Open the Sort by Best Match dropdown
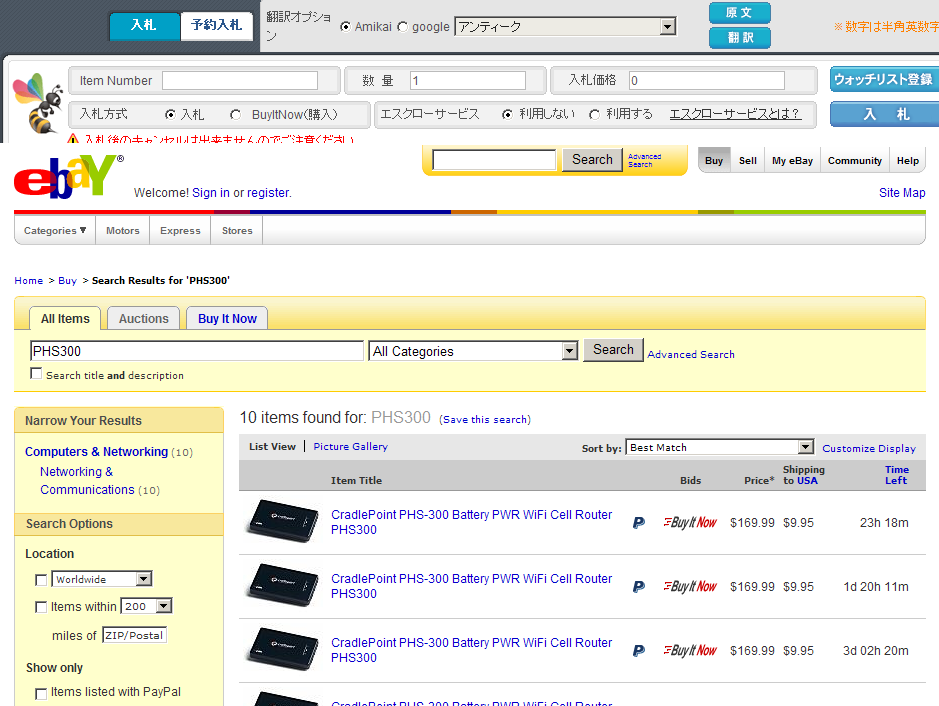This screenshot has width=939, height=706. point(720,447)
